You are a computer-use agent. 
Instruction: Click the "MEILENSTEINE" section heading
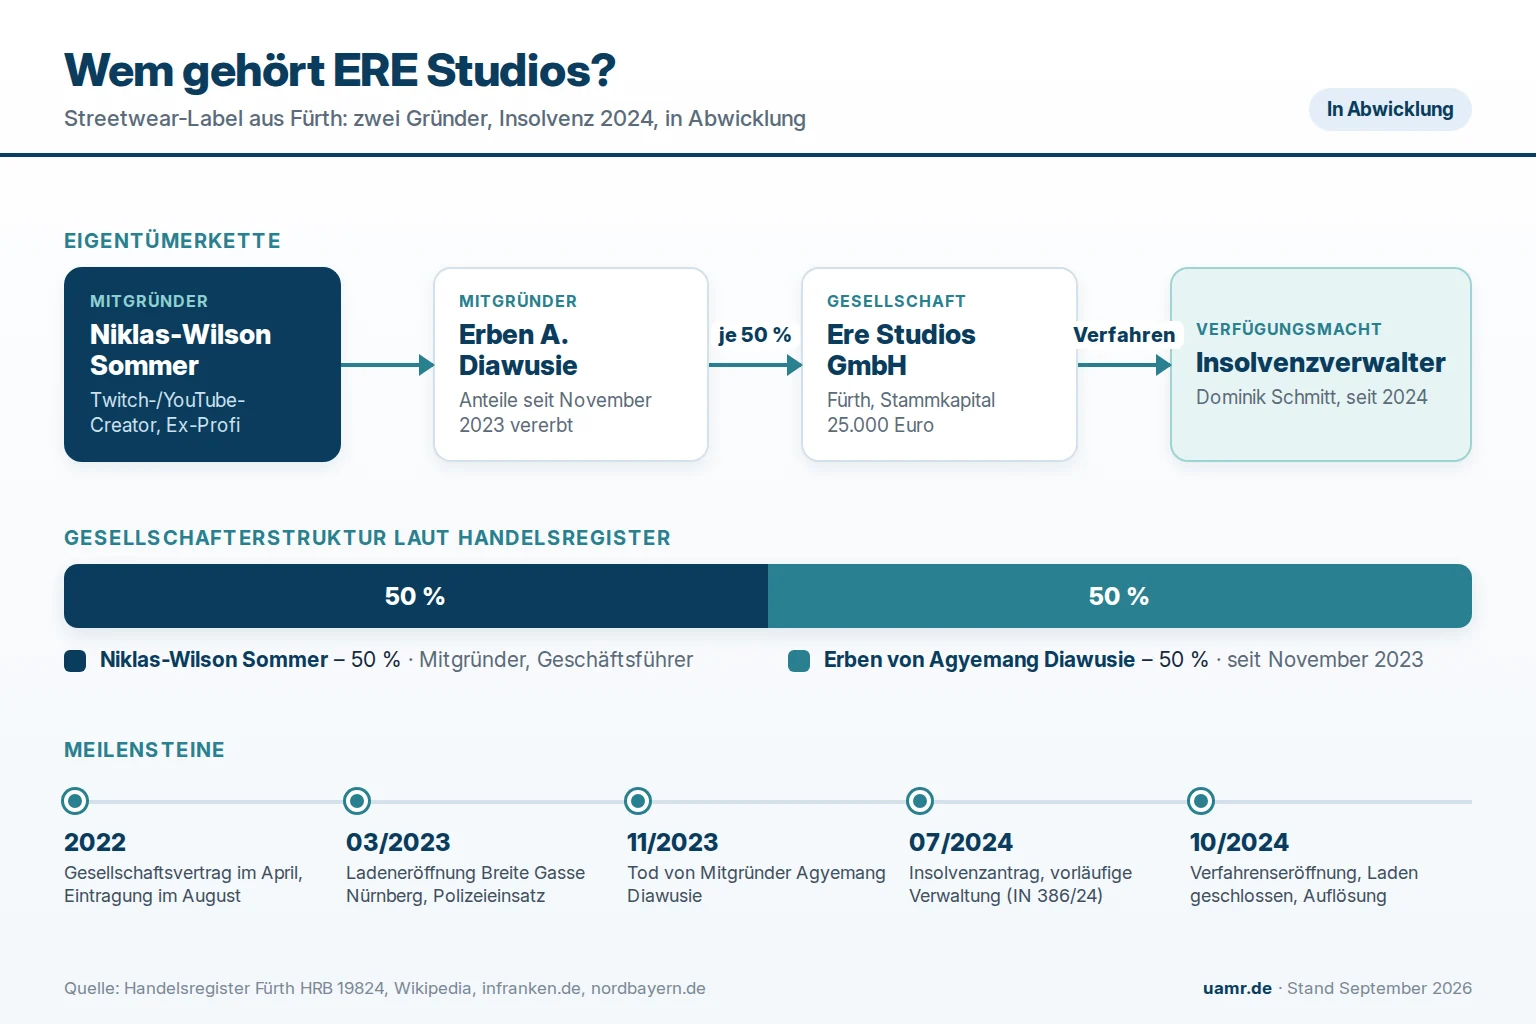click(x=144, y=750)
